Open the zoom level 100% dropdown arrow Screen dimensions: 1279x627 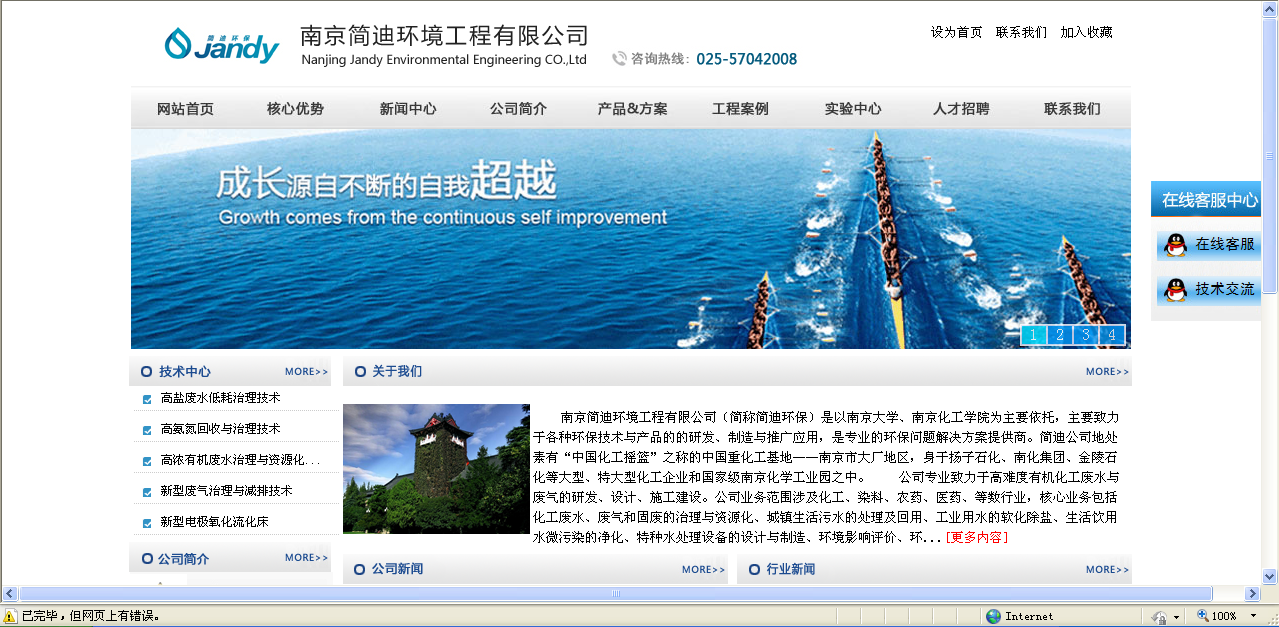1253,616
